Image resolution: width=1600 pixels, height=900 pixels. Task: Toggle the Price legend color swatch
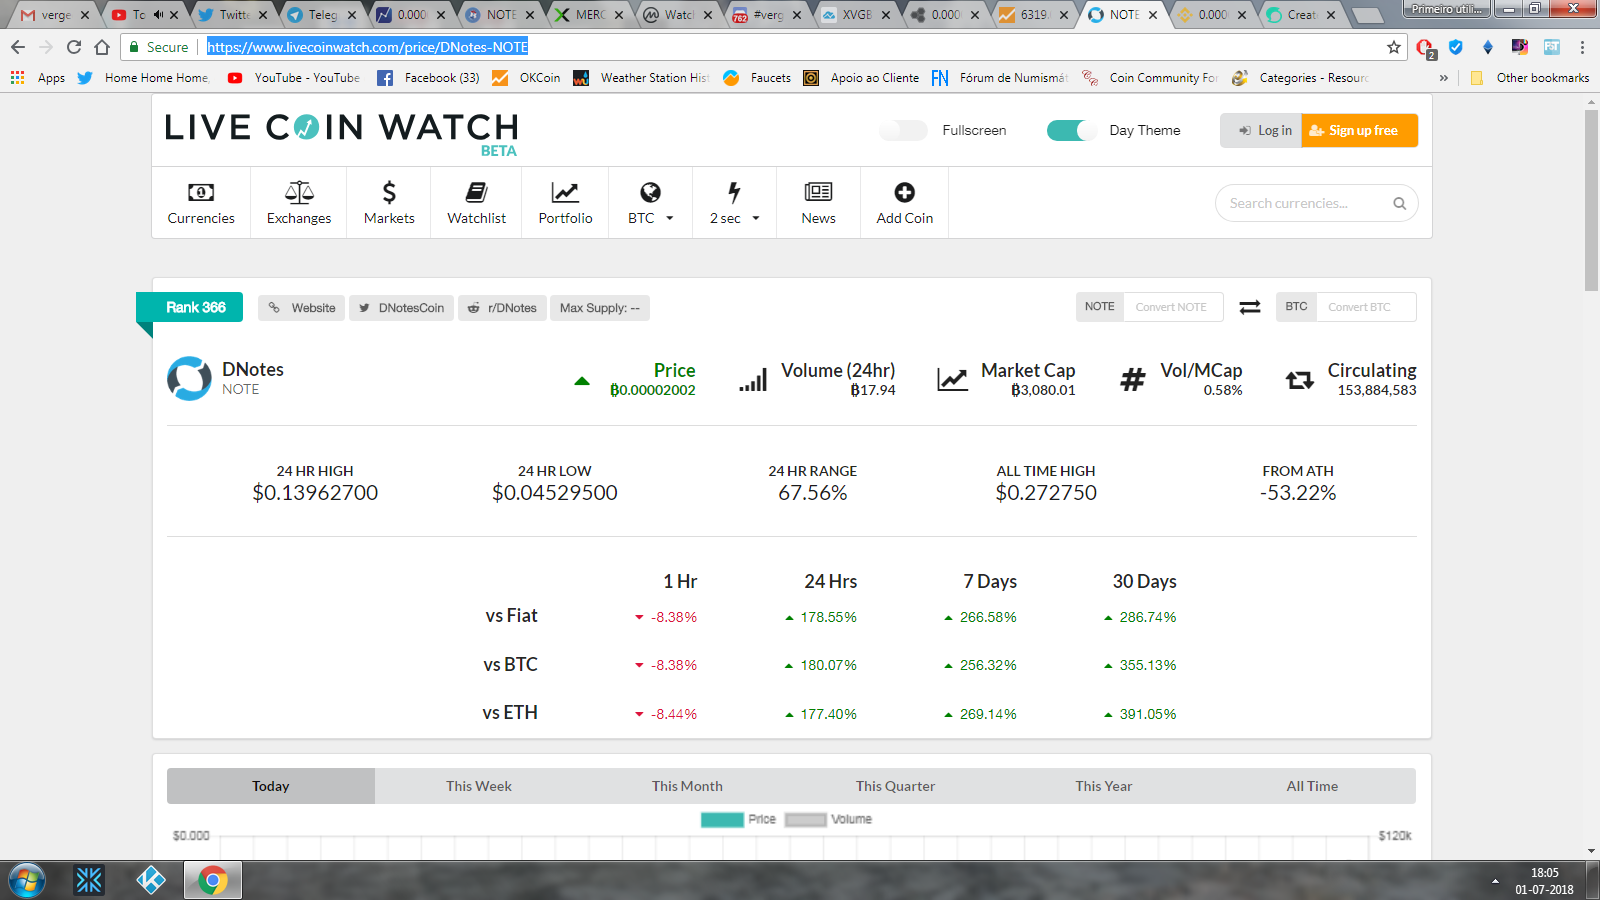point(722,820)
